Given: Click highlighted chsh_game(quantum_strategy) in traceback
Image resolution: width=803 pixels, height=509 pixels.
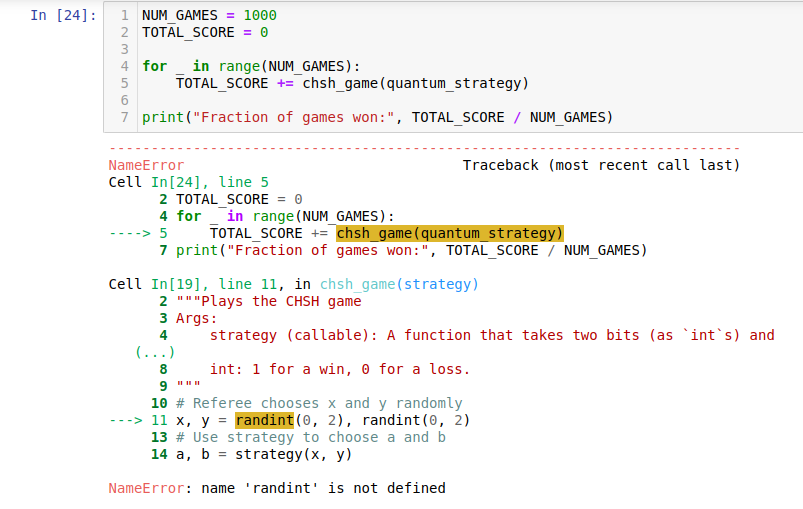Looking at the screenshot, I should [x=450, y=233].
